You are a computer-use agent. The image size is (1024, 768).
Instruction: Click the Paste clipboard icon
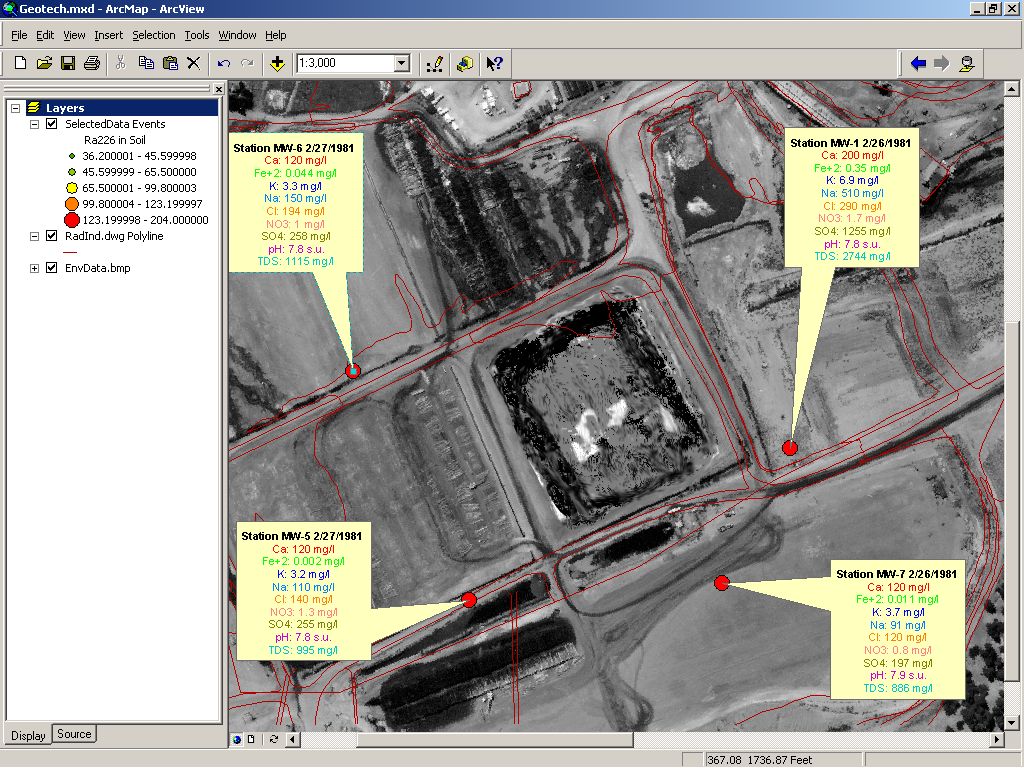pos(170,63)
